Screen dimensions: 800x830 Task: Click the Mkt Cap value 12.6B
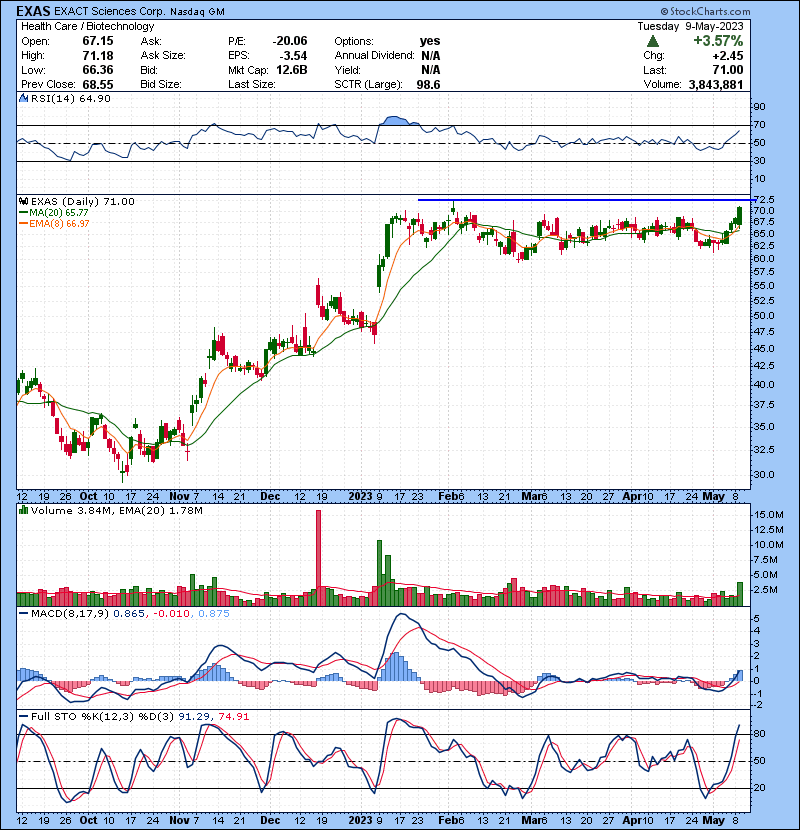click(x=292, y=70)
